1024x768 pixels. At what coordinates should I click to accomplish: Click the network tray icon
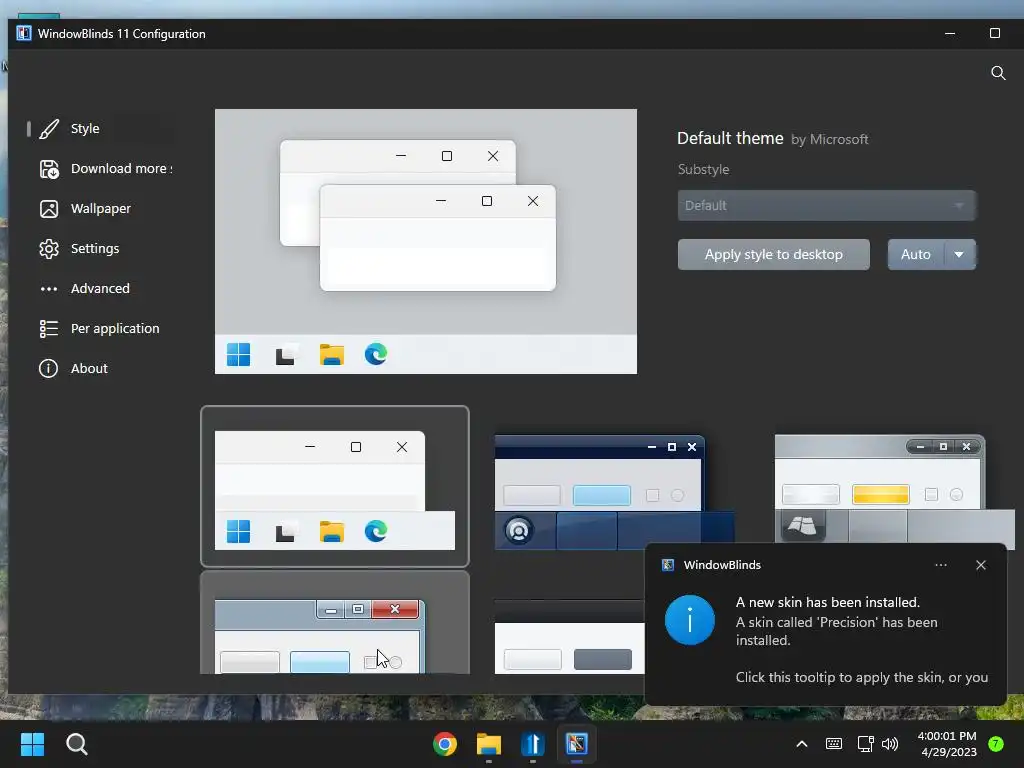(x=865, y=744)
